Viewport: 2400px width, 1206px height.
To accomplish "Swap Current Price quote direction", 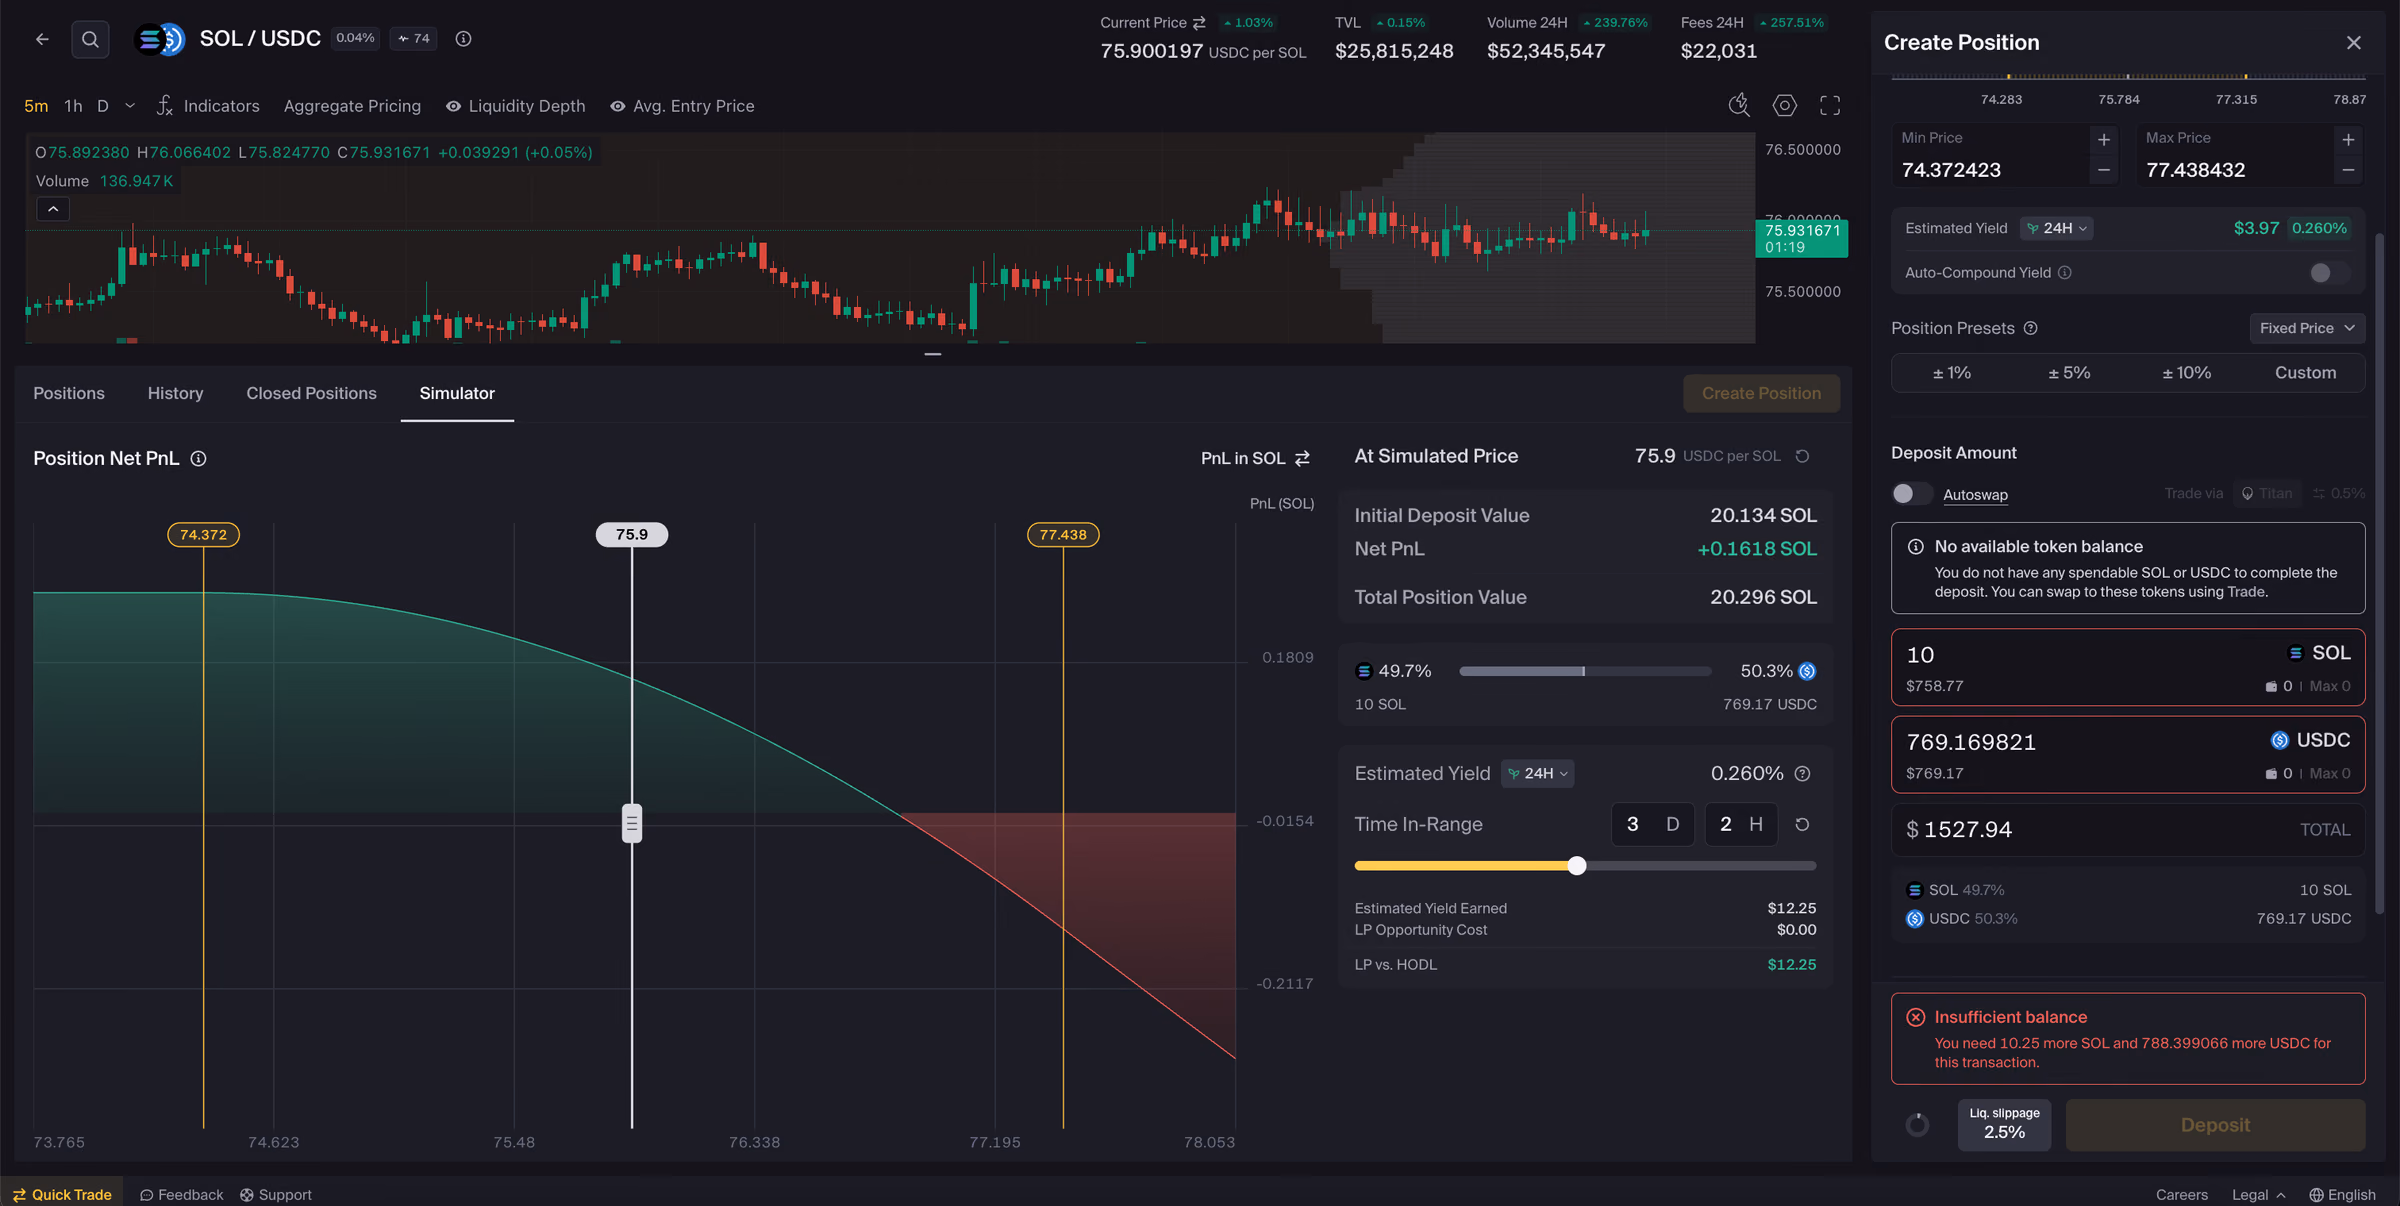I will [x=1199, y=23].
